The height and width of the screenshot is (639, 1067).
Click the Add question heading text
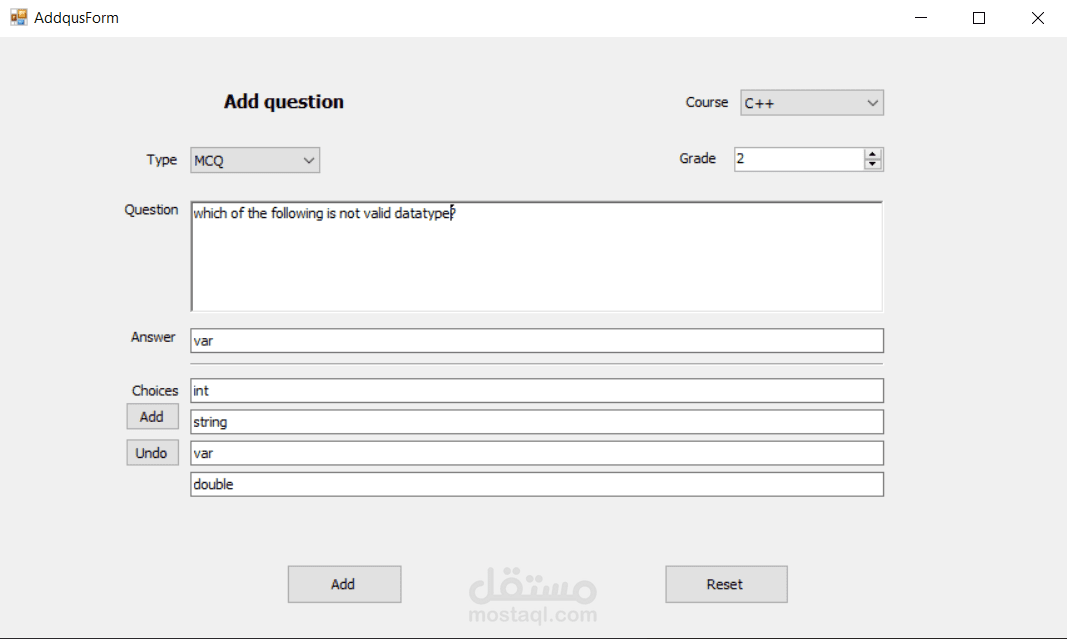pos(284,102)
